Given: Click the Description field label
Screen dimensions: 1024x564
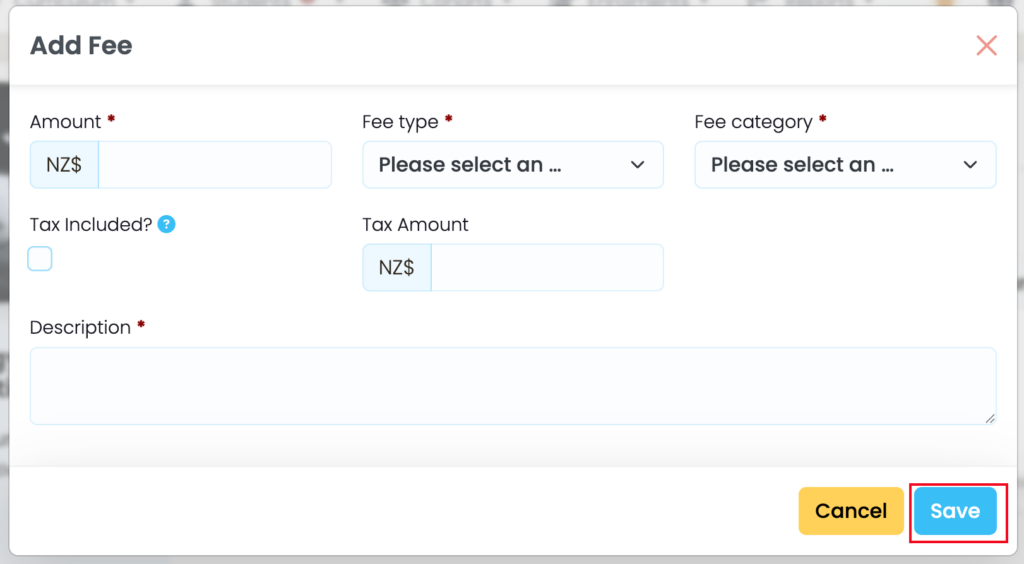Looking at the screenshot, I should [80, 328].
